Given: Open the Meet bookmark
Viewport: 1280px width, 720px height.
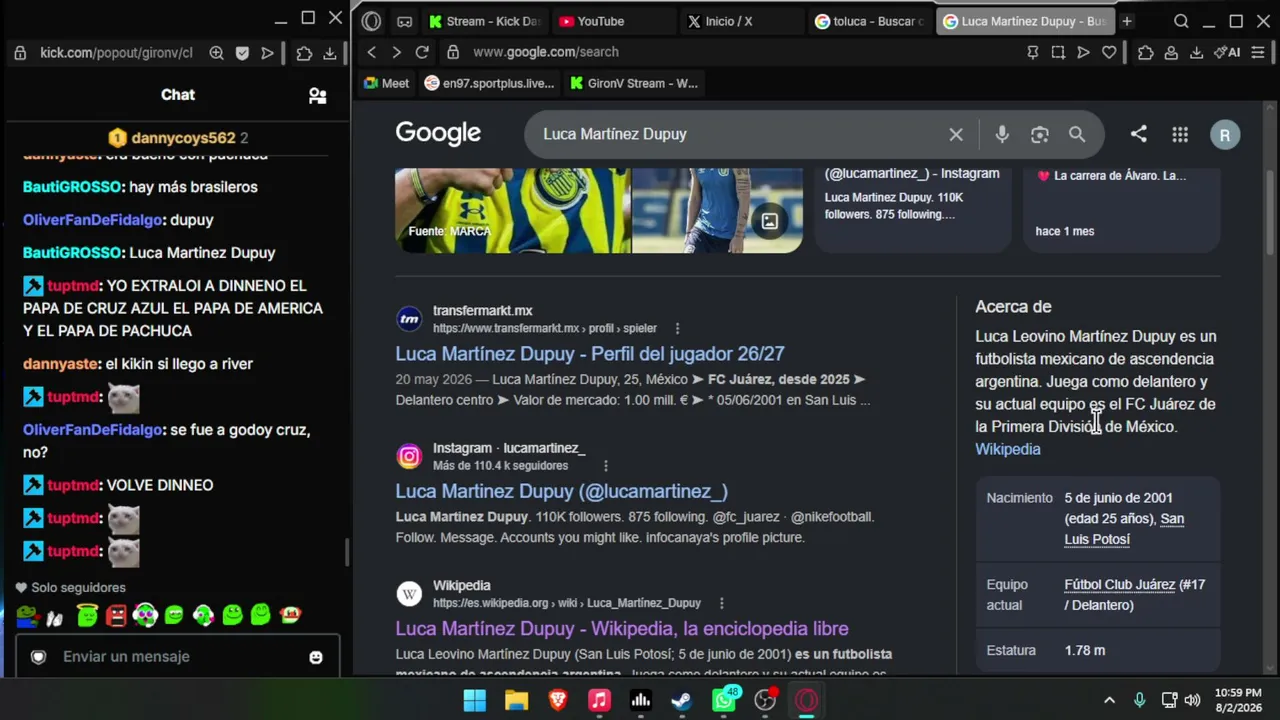Looking at the screenshot, I should tap(386, 83).
